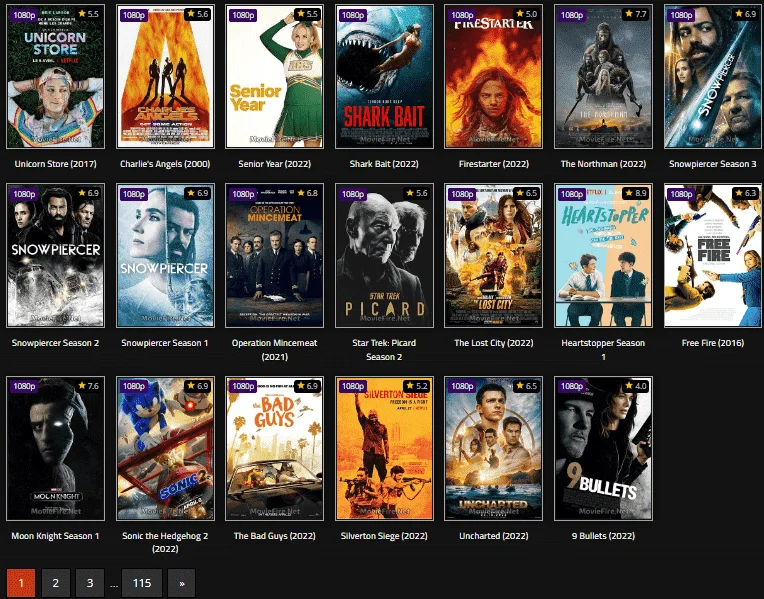Click the 5.0 star rating on Firestarter
The width and height of the screenshot is (764, 599).
click(526, 14)
